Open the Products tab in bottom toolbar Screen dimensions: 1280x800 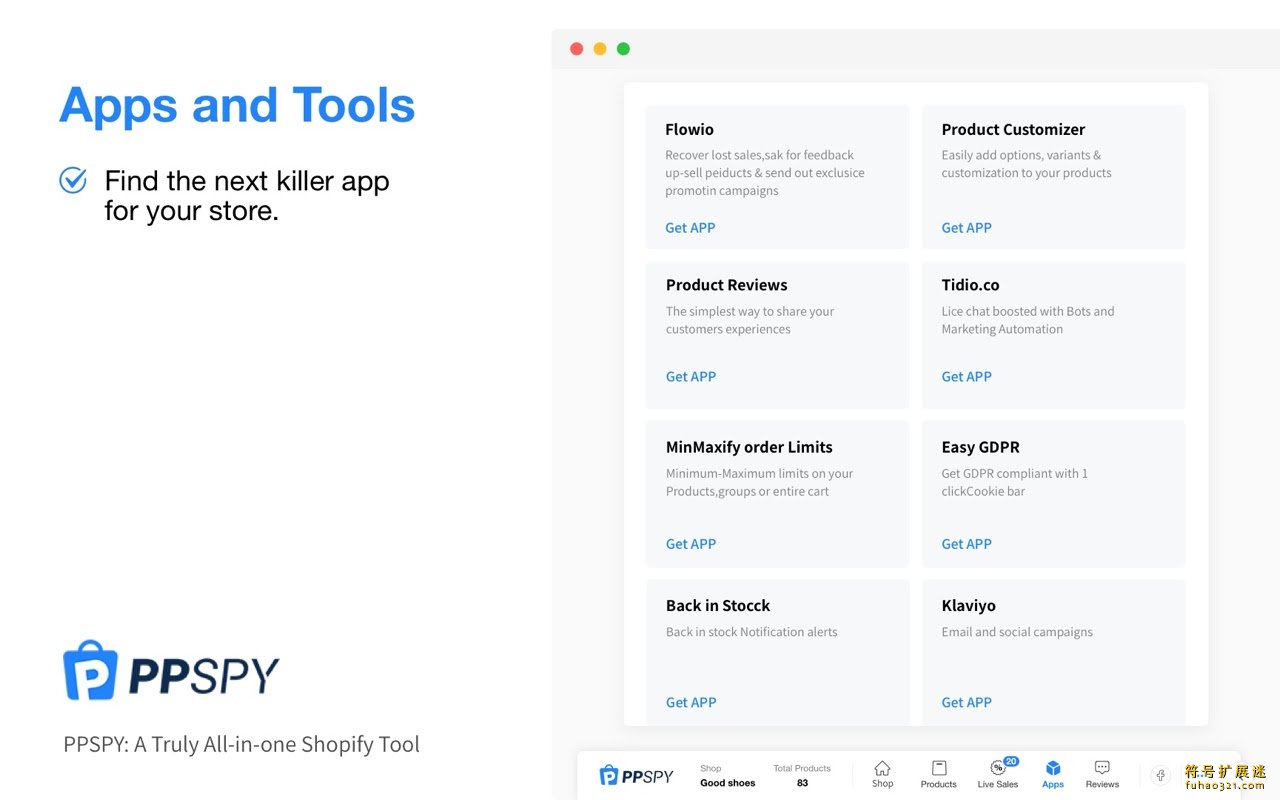[x=938, y=774]
